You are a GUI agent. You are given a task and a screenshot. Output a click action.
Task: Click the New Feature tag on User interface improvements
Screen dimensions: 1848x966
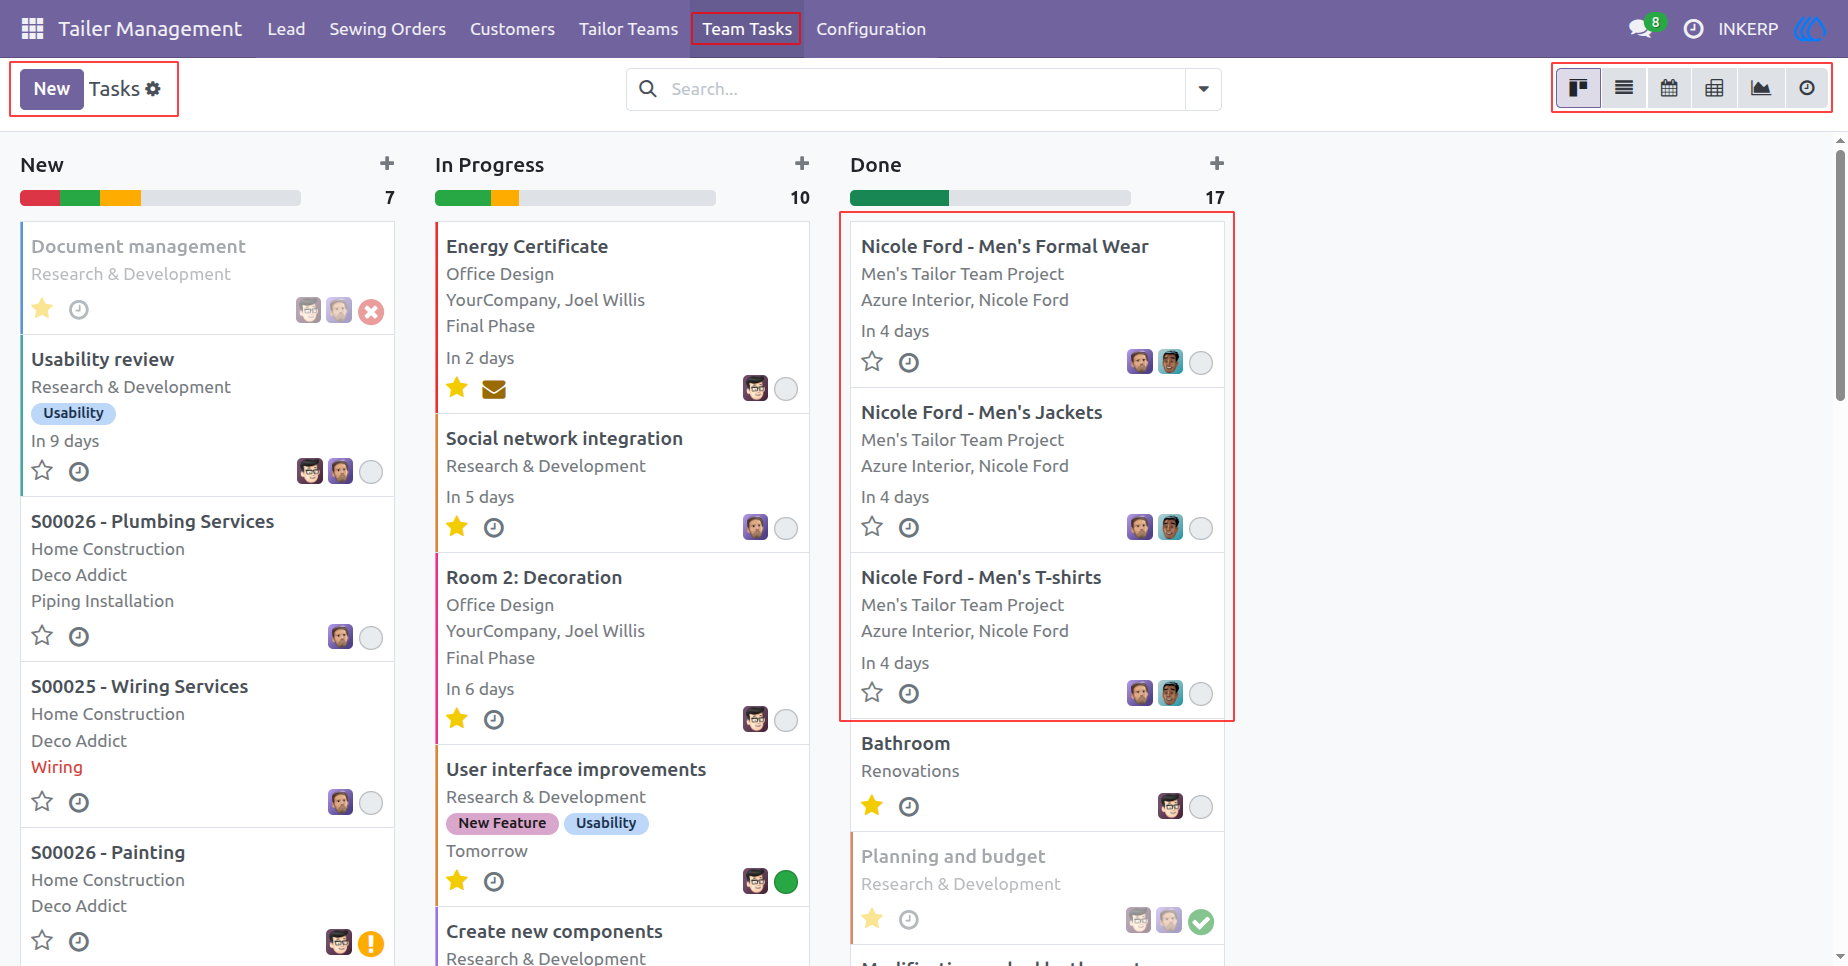pos(502,823)
